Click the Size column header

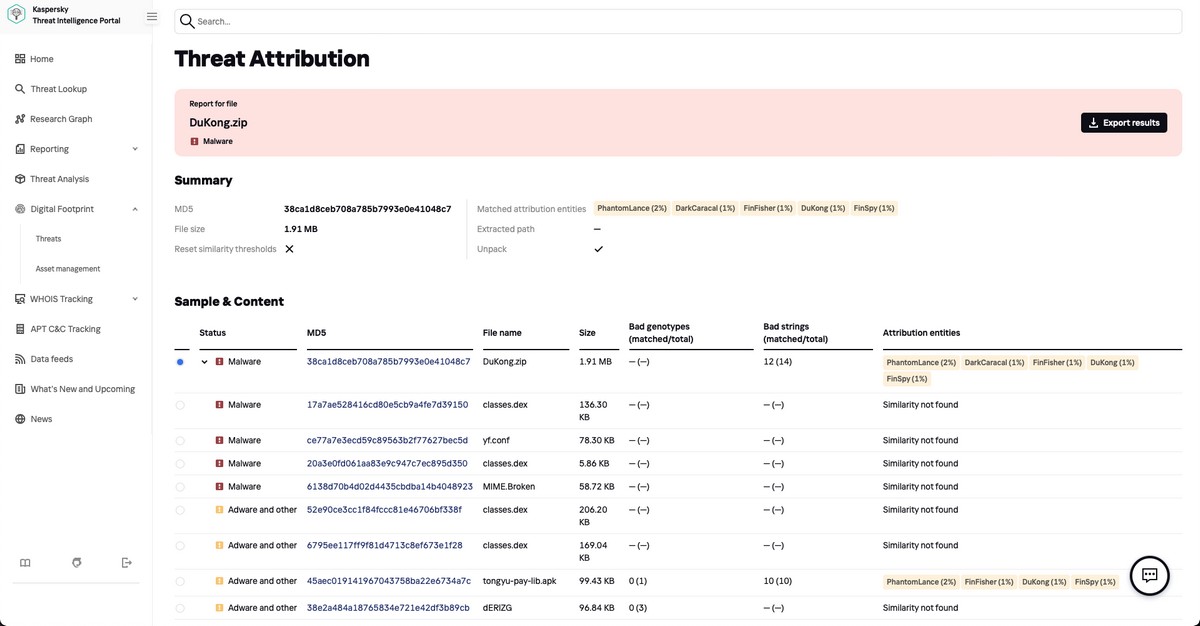(587, 333)
